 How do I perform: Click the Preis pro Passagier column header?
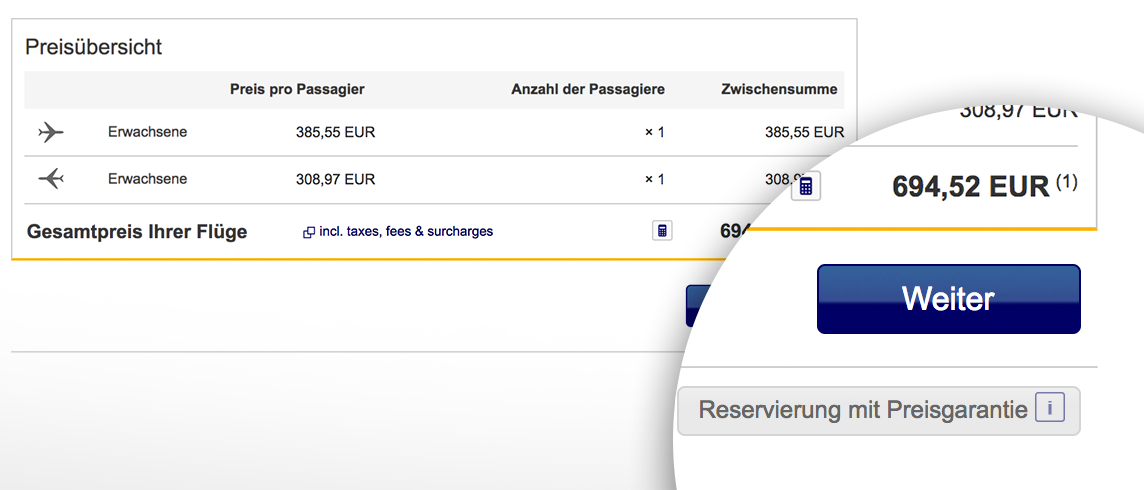[x=297, y=90]
